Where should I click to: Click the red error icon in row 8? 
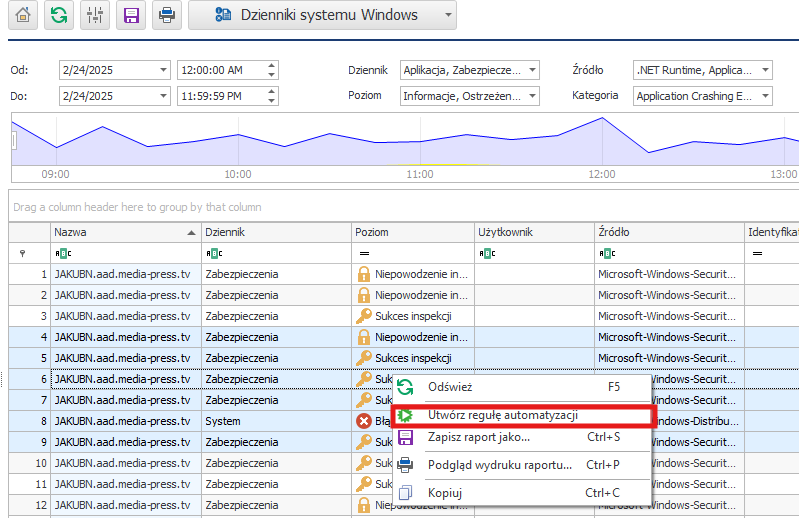[x=363, y=421]
